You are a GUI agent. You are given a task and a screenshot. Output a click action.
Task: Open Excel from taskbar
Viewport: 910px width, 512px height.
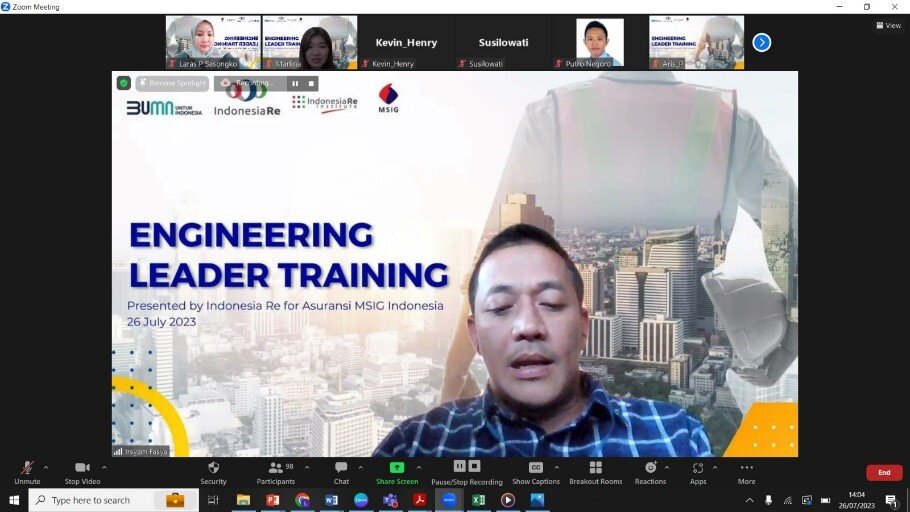pyautogui.click(x=479, y=500)
